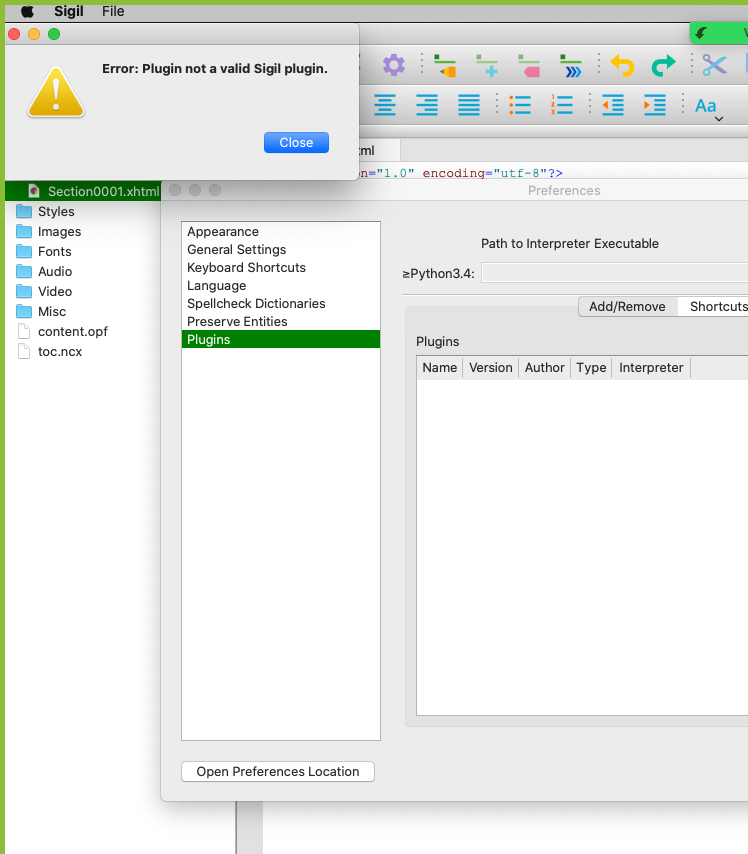Sort plugins table by Interpreter column
Image resolution: width=748 pixels, height=854 pixels.
tap(651, 368)
